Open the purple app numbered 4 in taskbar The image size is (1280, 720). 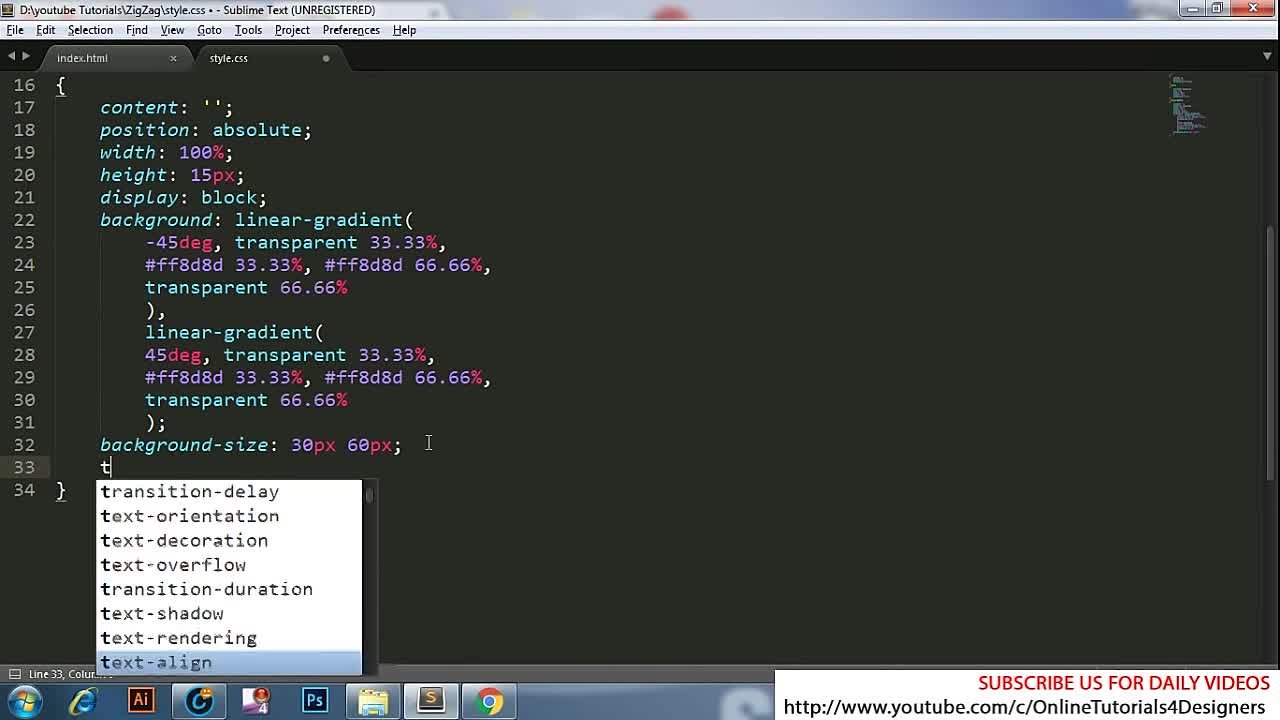257,701
